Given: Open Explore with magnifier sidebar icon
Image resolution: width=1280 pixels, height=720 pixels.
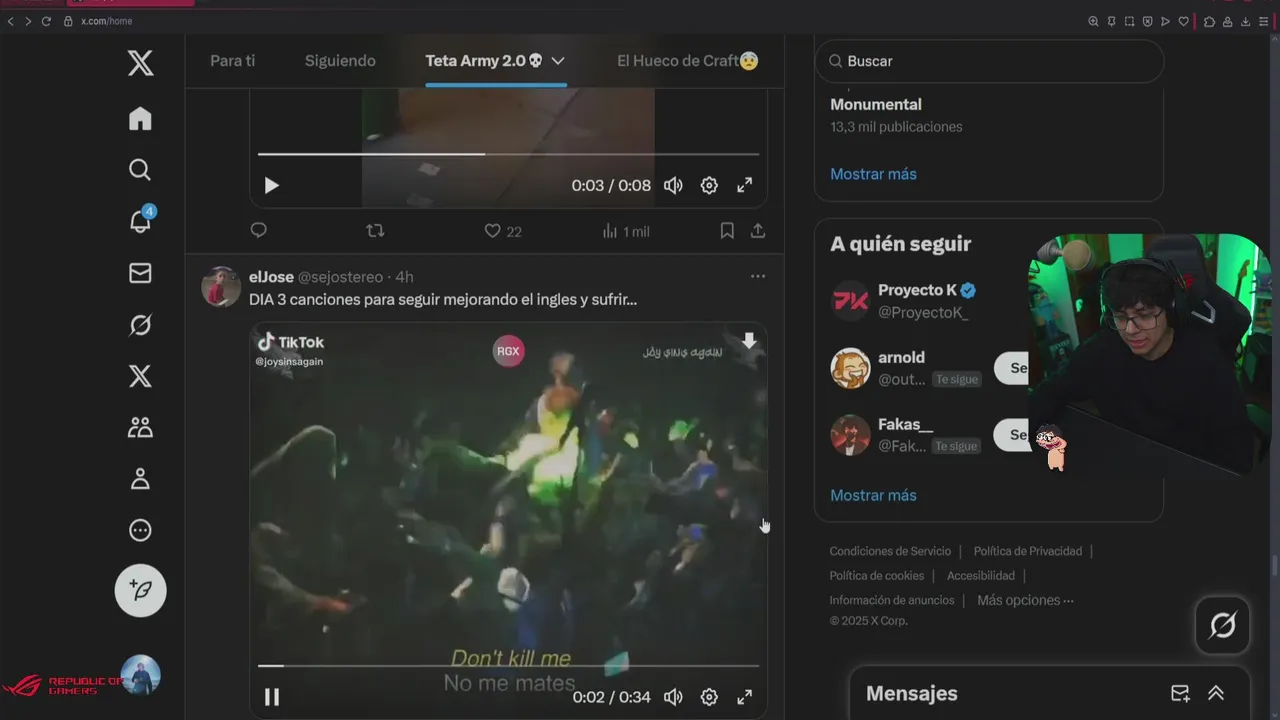Looking at the screenshot, I should 140,170.
